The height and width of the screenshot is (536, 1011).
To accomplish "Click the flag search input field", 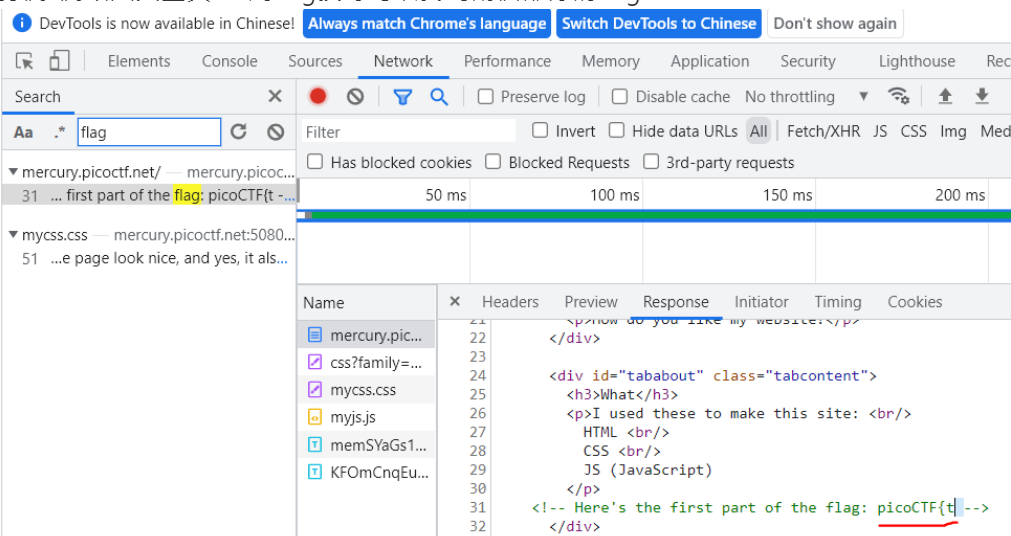I will pos(149,132).
